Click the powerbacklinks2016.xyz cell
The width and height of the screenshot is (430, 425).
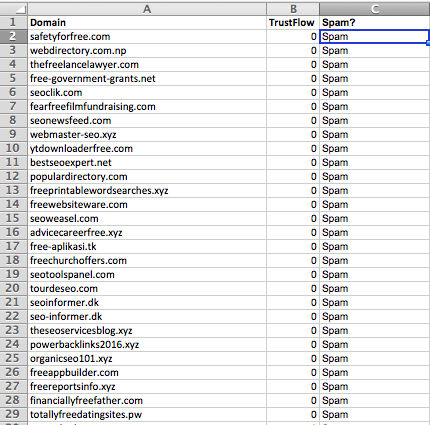pyautogui.click(x=147, y=345)
